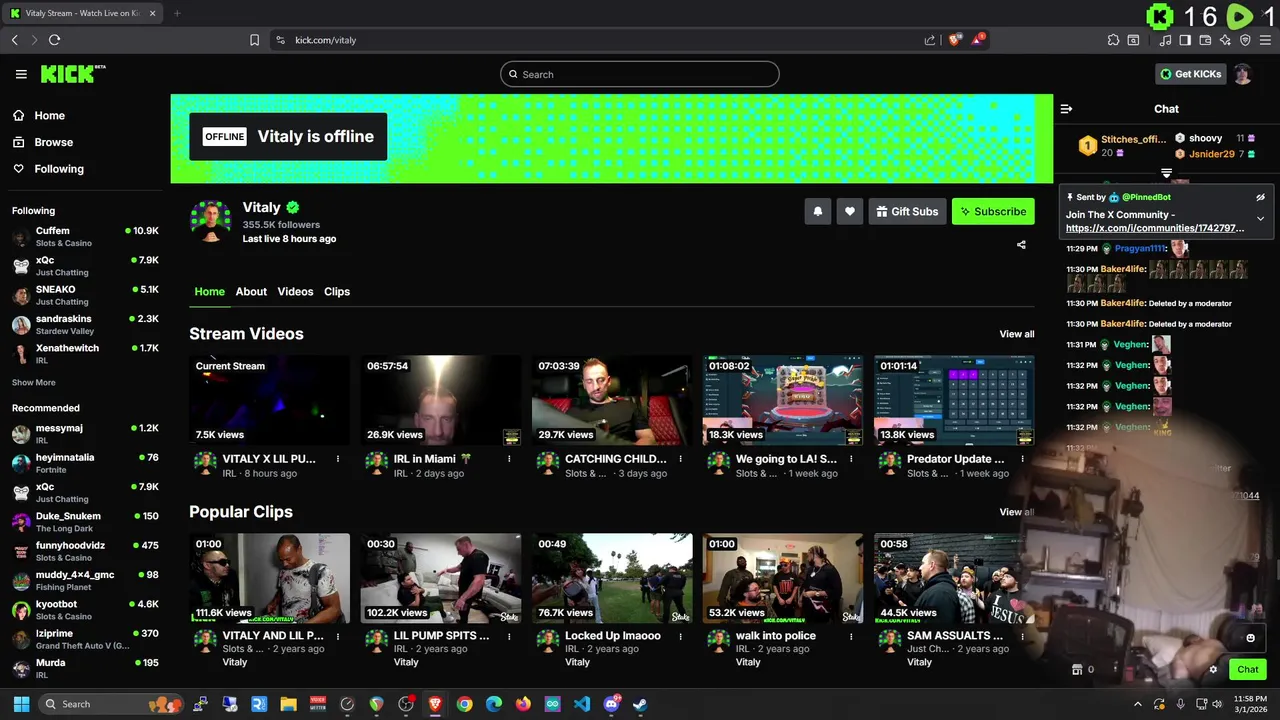Click the Kick search field
Screen dimensions: 1280x720
pos(640,74)
